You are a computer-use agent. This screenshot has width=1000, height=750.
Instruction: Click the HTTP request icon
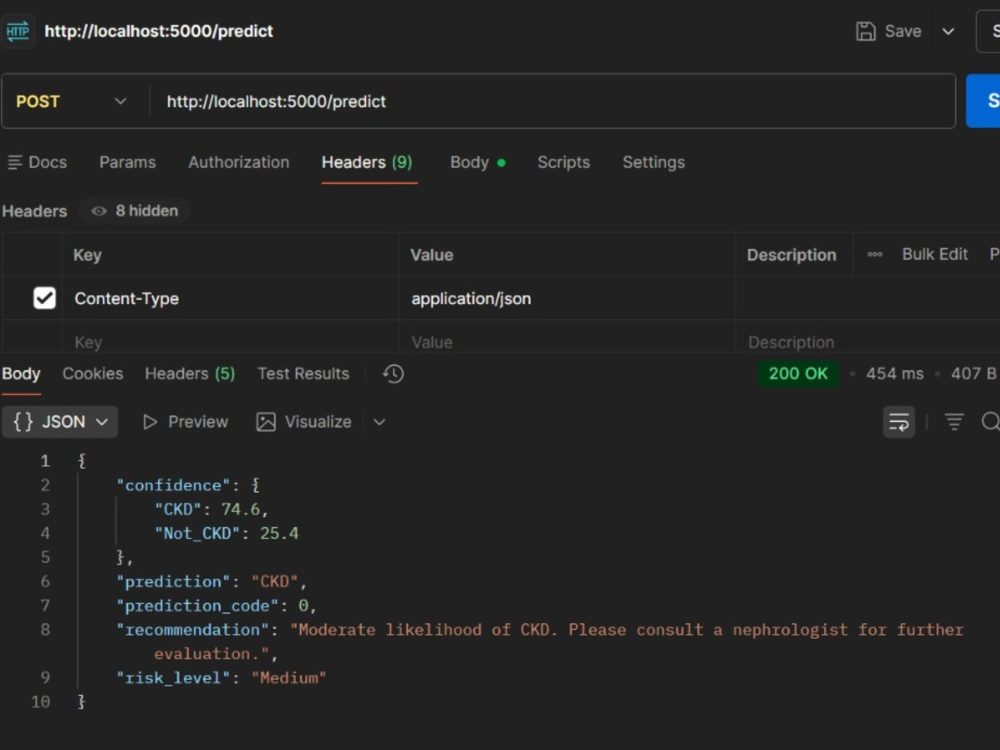pos(18,31)
